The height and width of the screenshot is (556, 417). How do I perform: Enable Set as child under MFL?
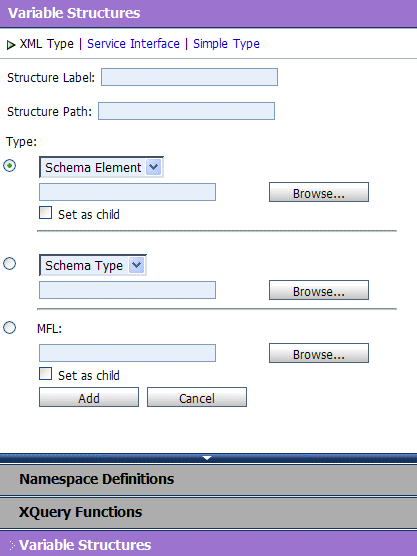point(45,374)
